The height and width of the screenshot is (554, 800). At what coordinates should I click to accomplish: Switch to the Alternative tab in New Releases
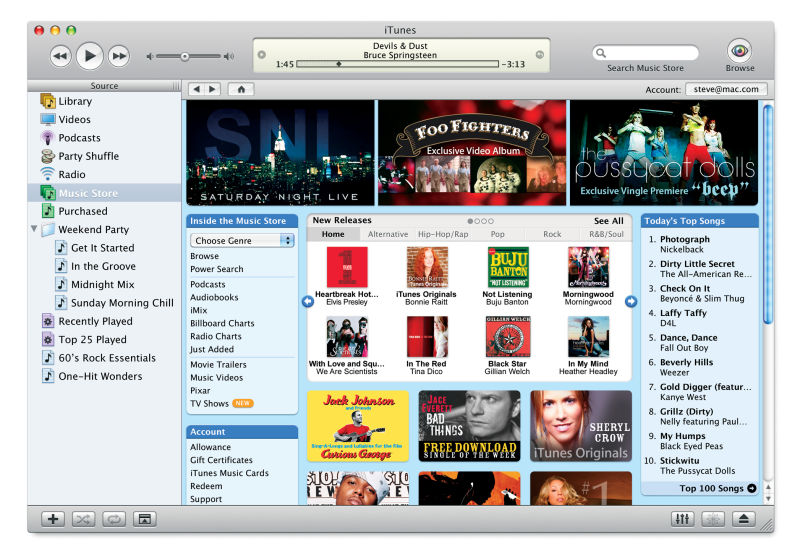click(388, 234)
